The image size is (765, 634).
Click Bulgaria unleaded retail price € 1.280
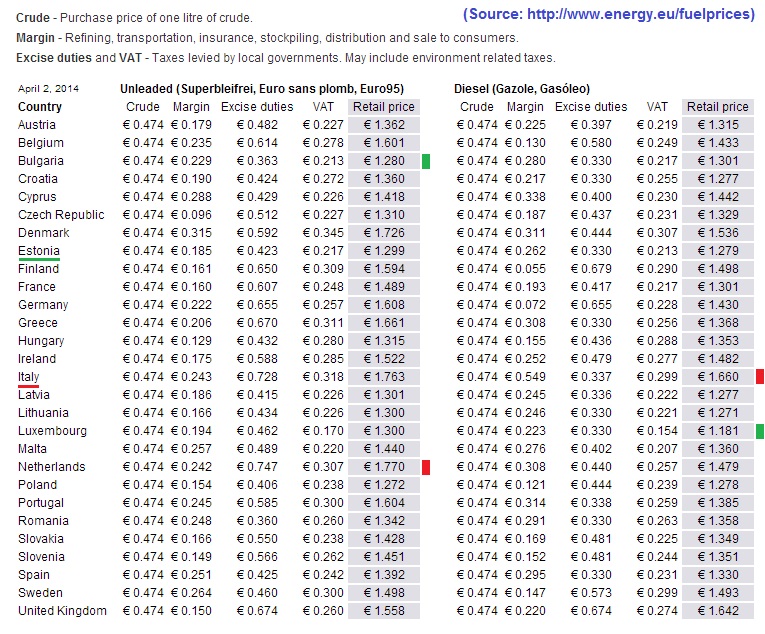coord(384,161)
